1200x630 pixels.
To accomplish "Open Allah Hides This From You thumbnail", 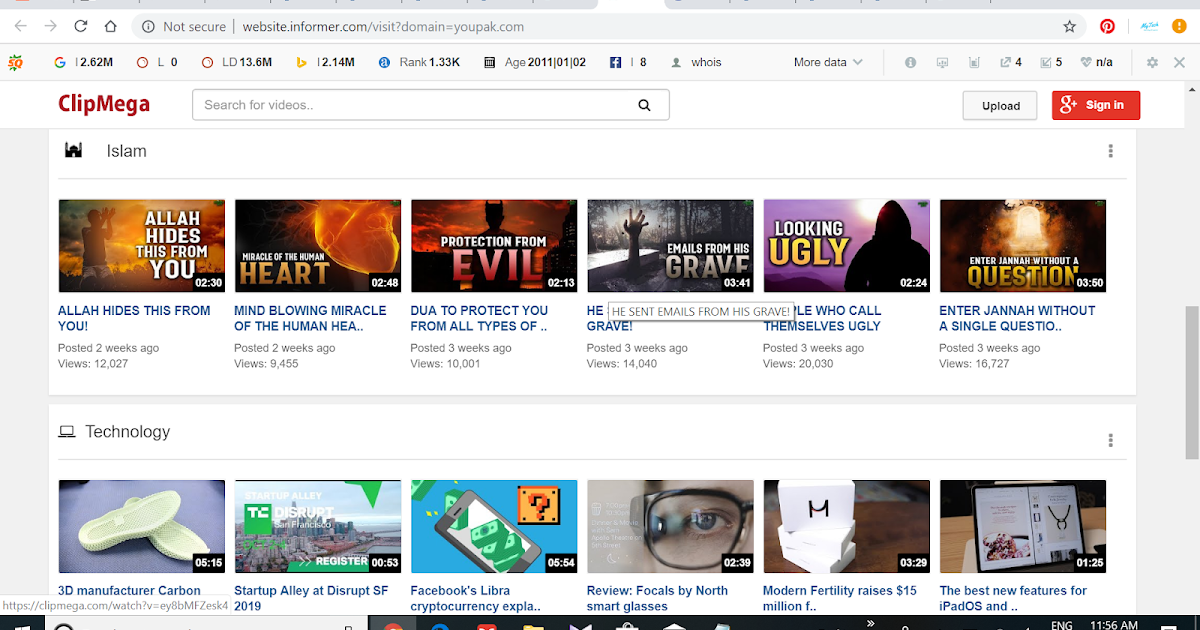I will [141, 246].
